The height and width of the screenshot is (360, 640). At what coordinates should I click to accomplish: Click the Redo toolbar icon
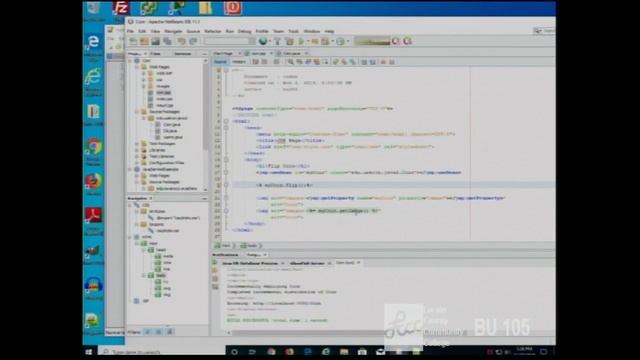point(193,41)
